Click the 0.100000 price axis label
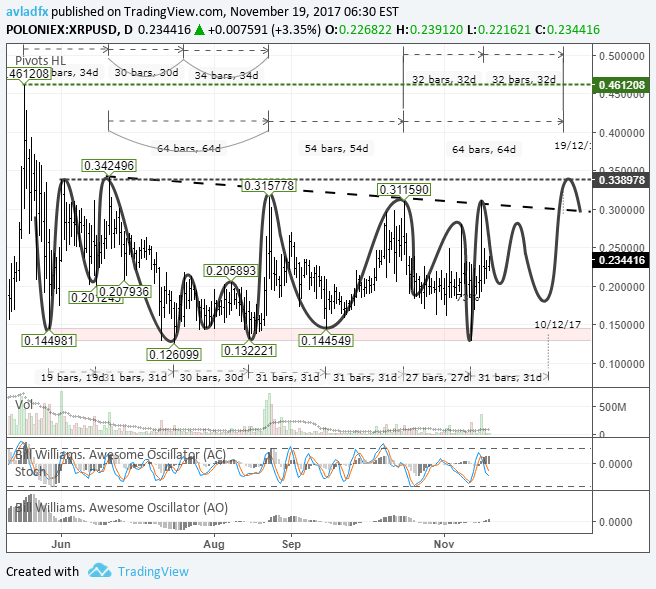The width and height of the screenshot is (656, 589). point(621,364)
